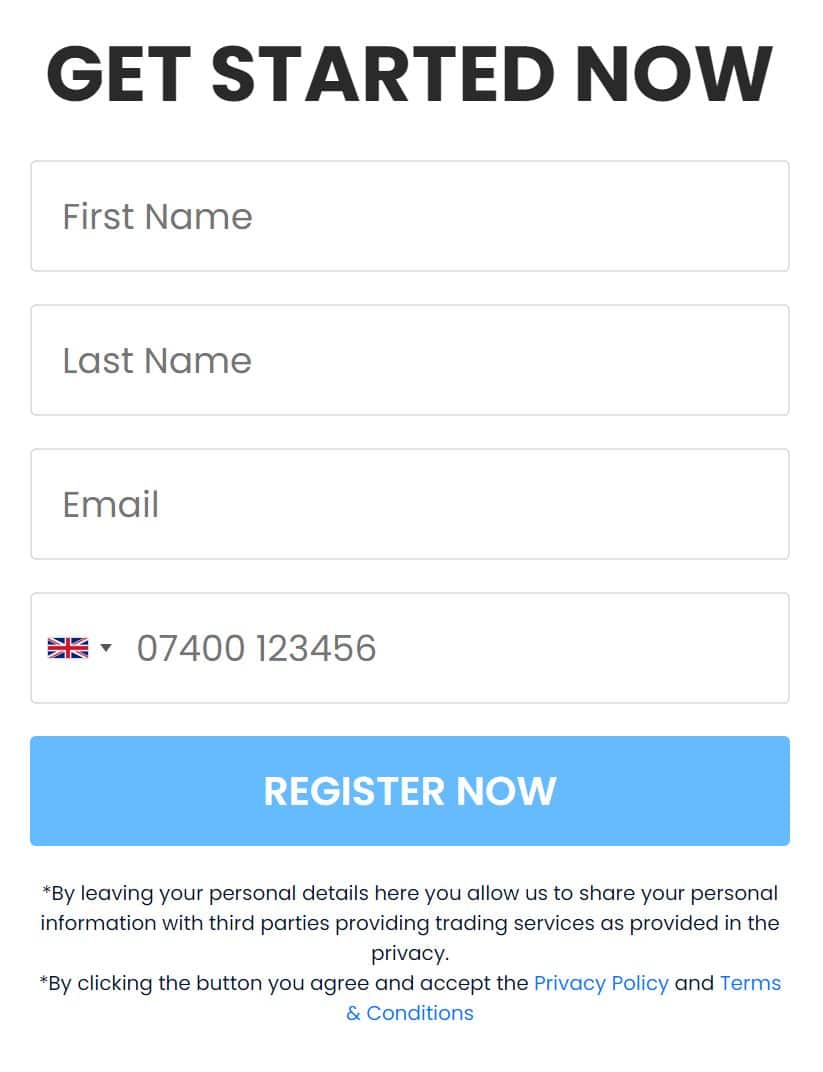Focus the First Name input field
Viewport: 823px width, 1072px height.
pyautogui.click(x=410, y=216)
